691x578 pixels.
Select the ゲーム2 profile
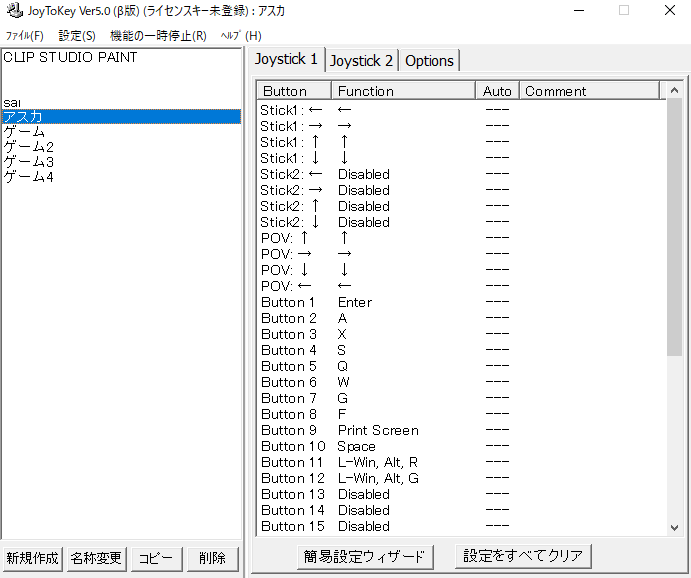[x=122, y=147]
